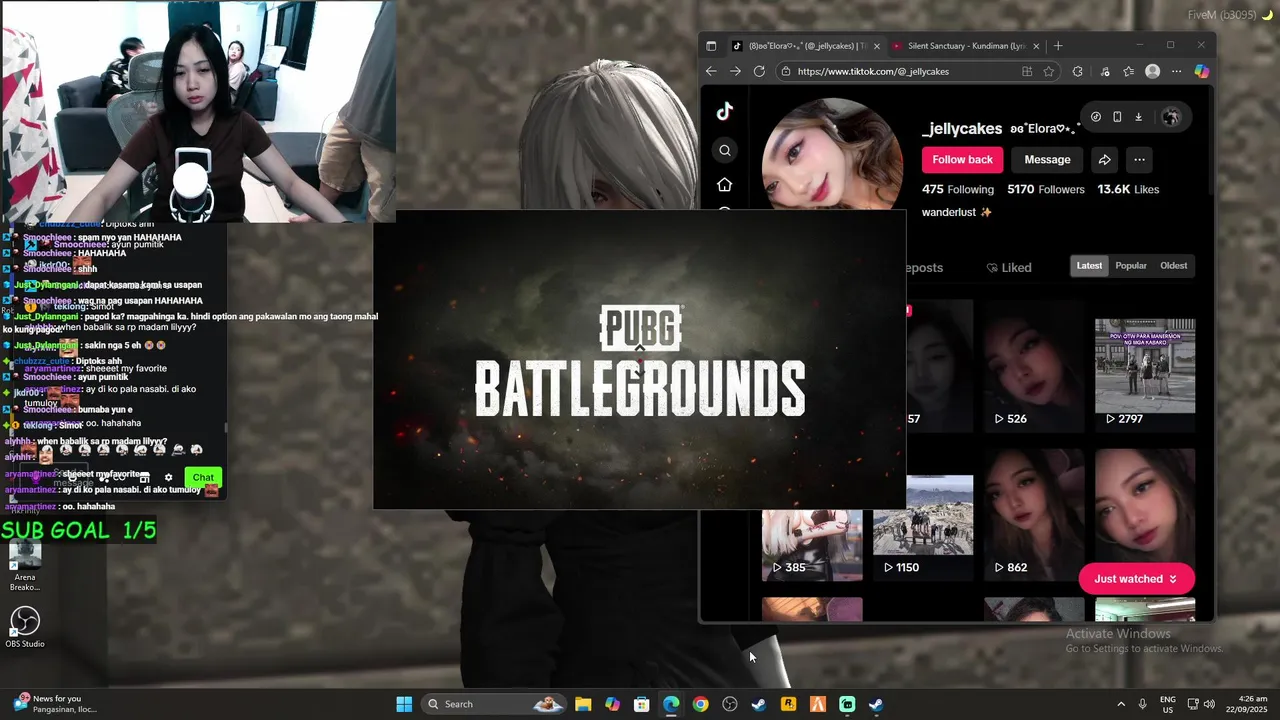This screenshot has width=1280, height=720.
Task: Open Edge settings and more menu
Action: (x=1176, y=71)
